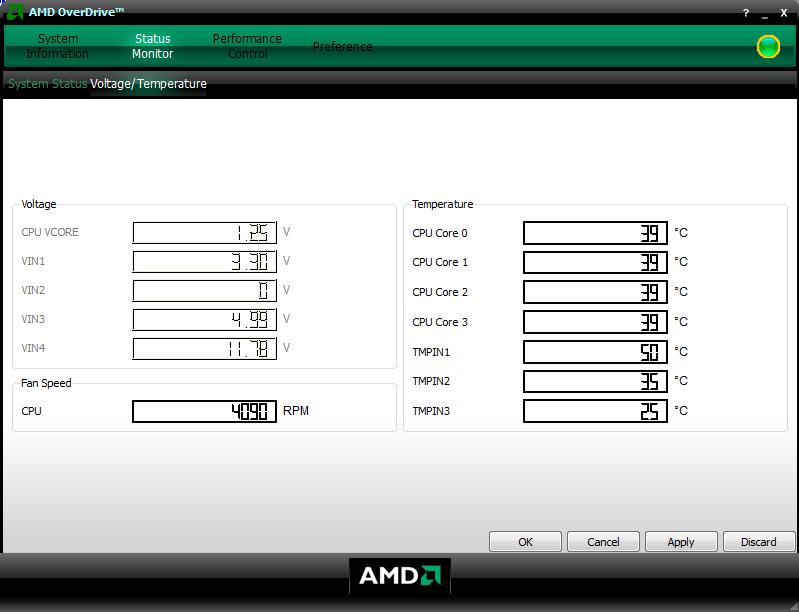Click the VIN4 voltage value field
Viewport: 799px width, 612px height.
click(204, 349)
